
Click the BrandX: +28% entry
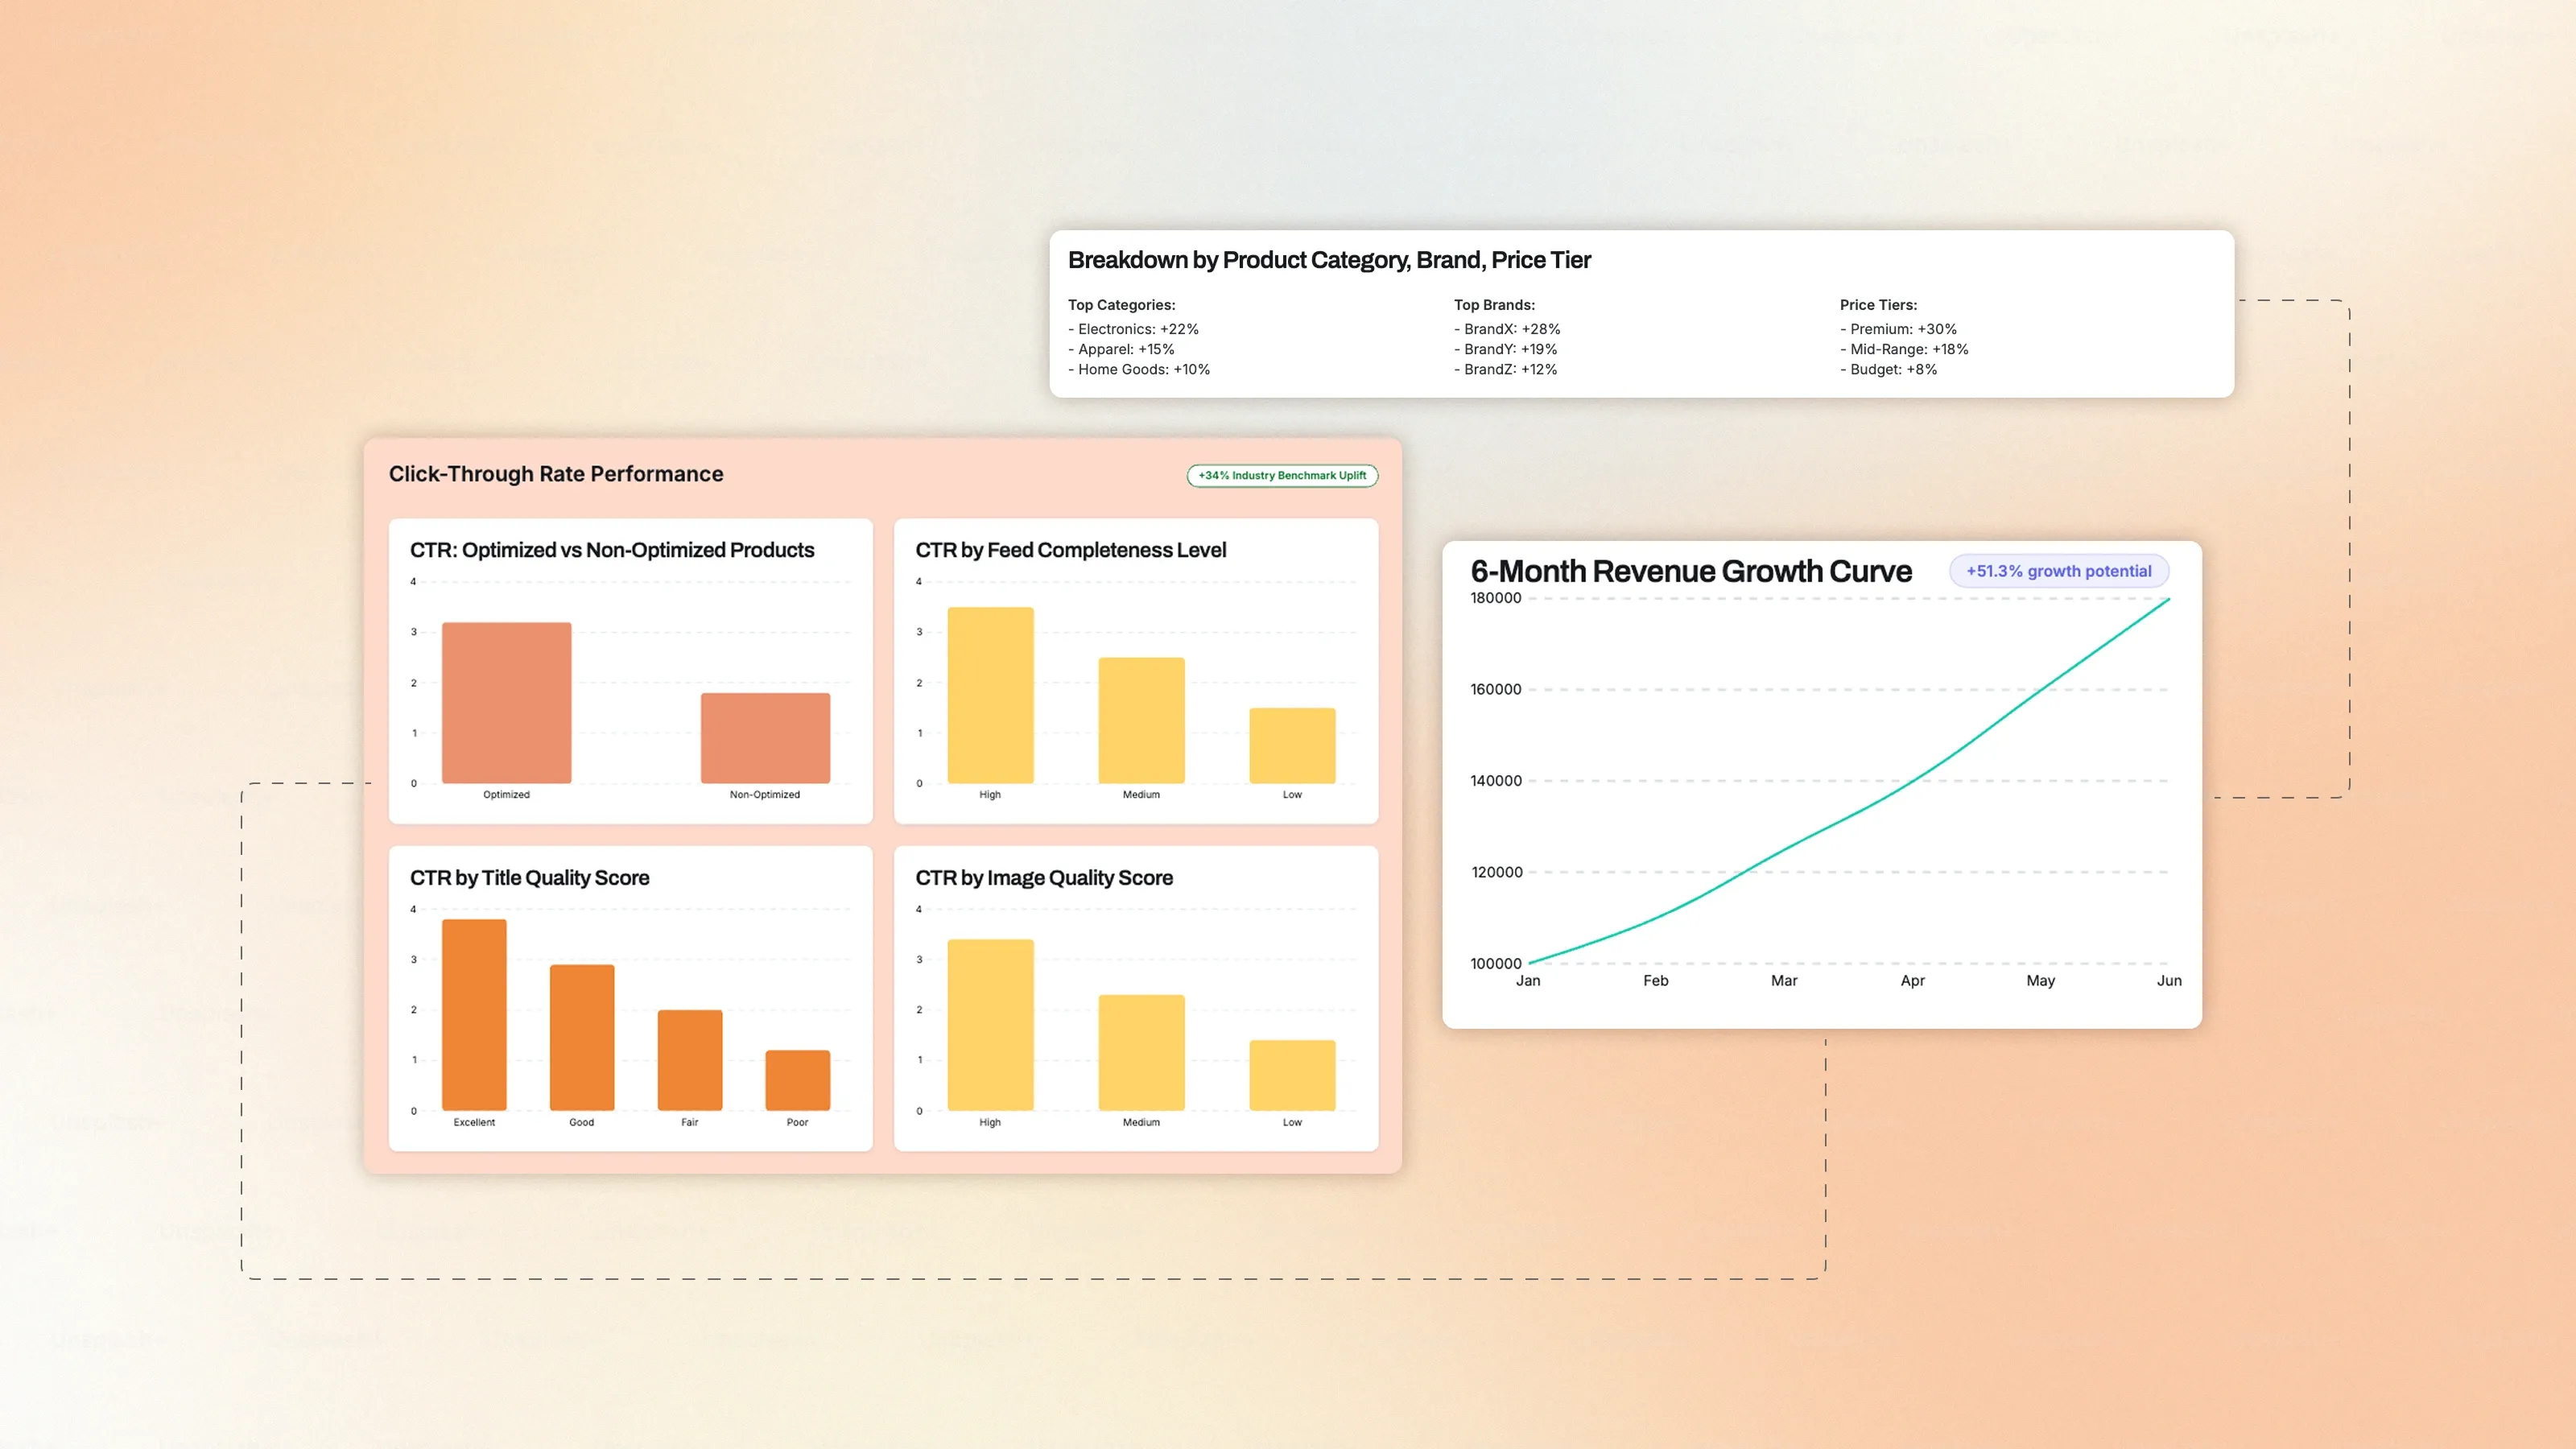(x=1507, y=329)
